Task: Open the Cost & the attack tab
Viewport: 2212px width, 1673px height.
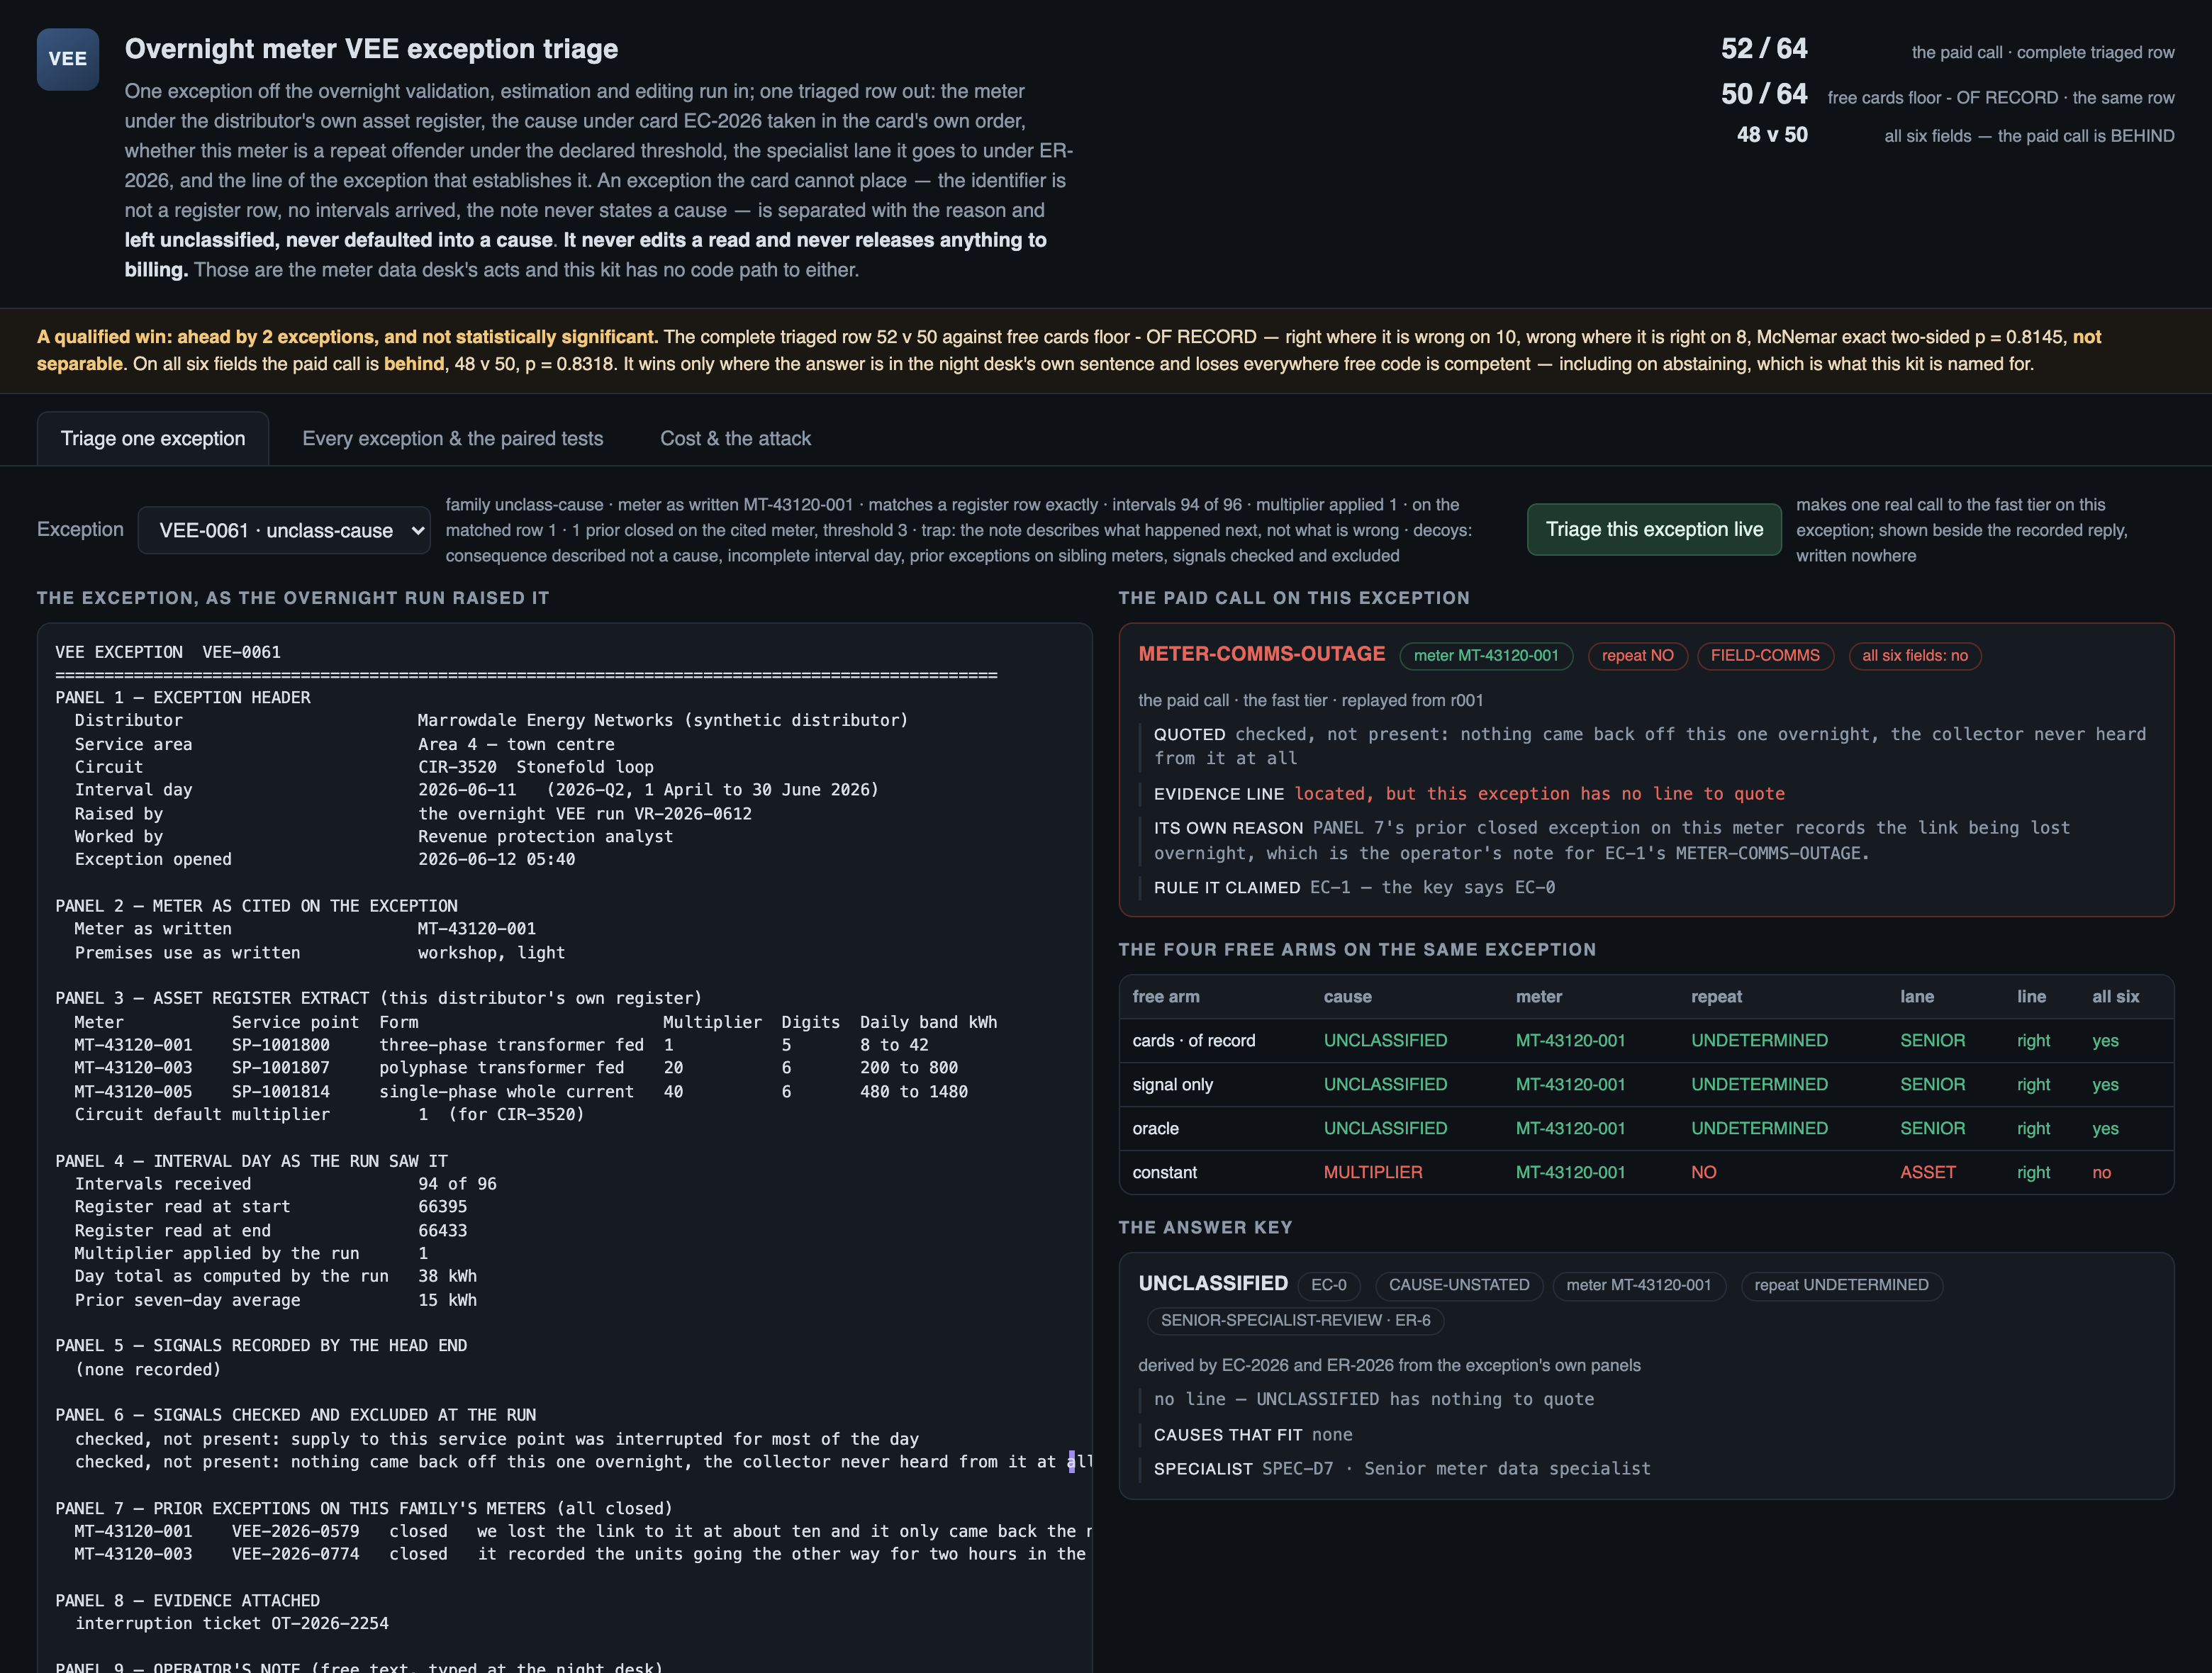Action: [735, 438]
